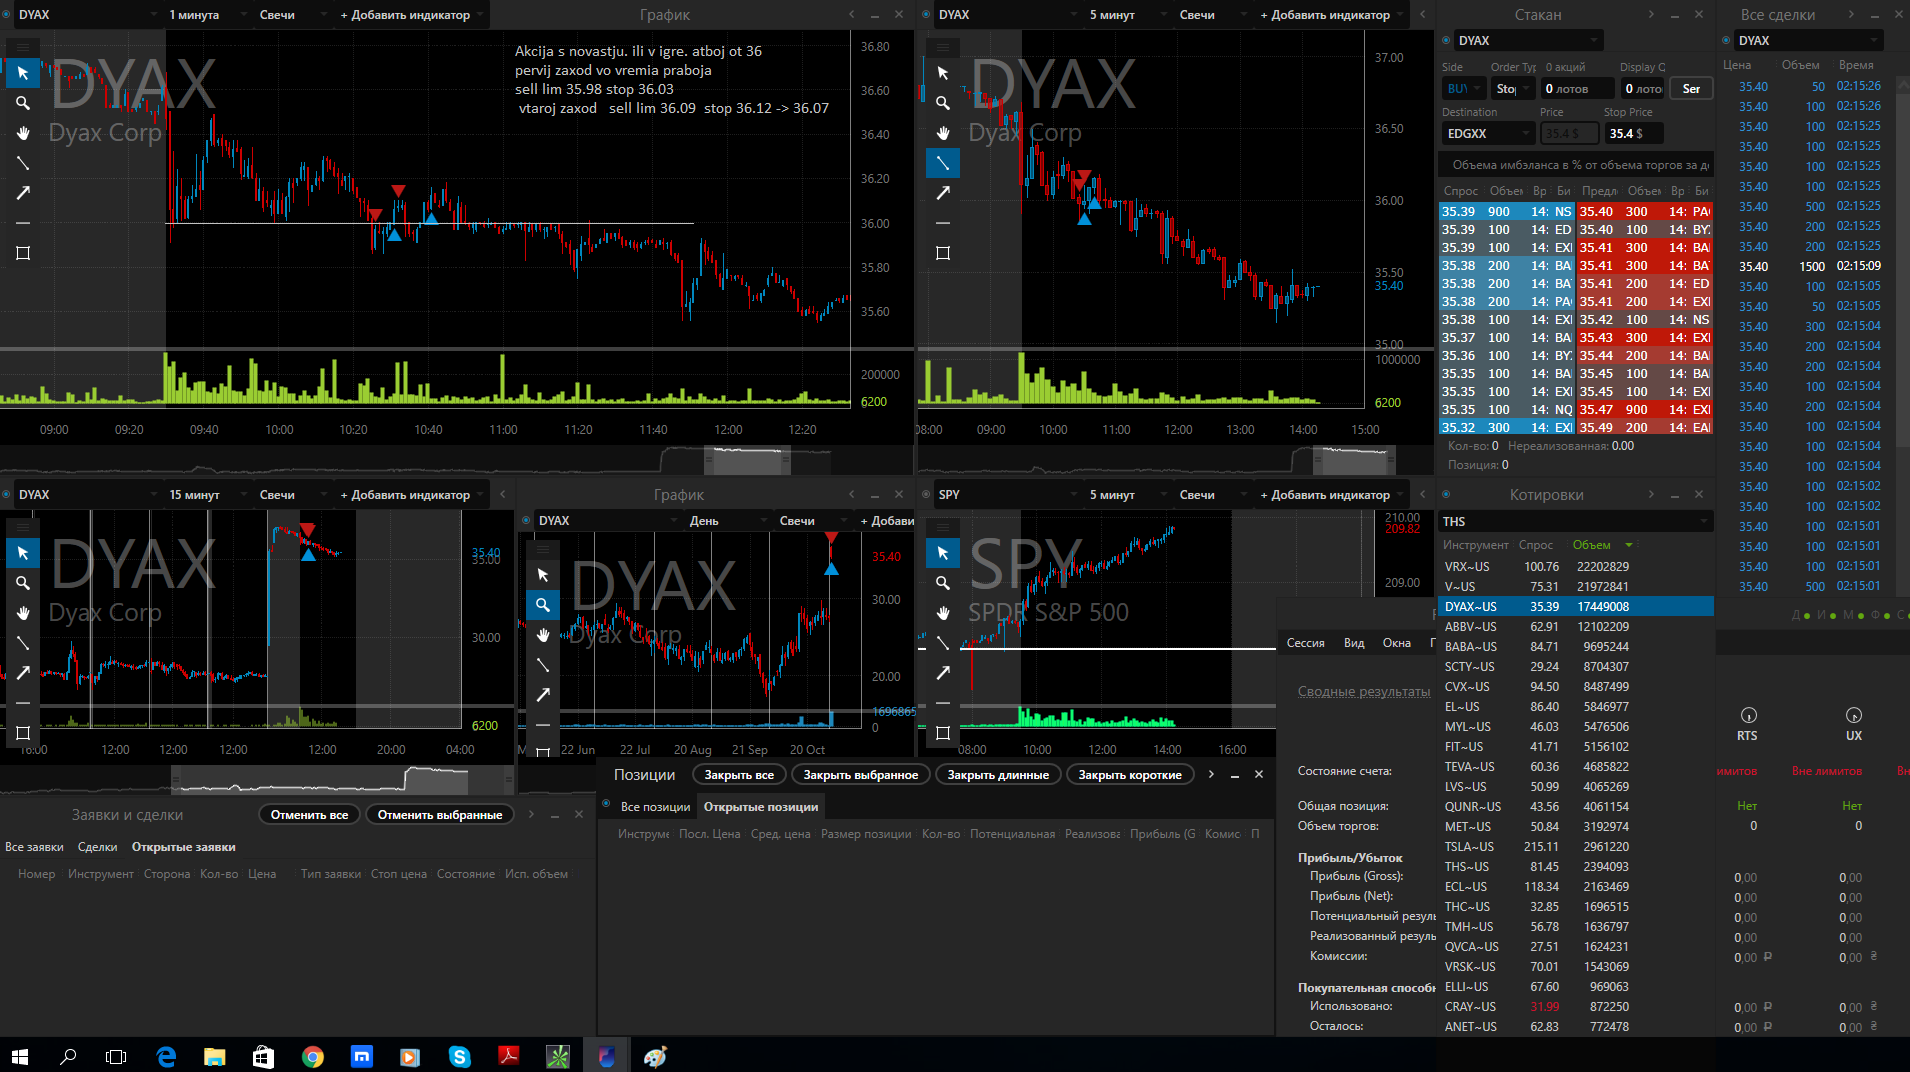Viewport: 1910px width, 1072px height.
Task: Toggle link indicator on SPY chart header
Action: coord(926,495)
